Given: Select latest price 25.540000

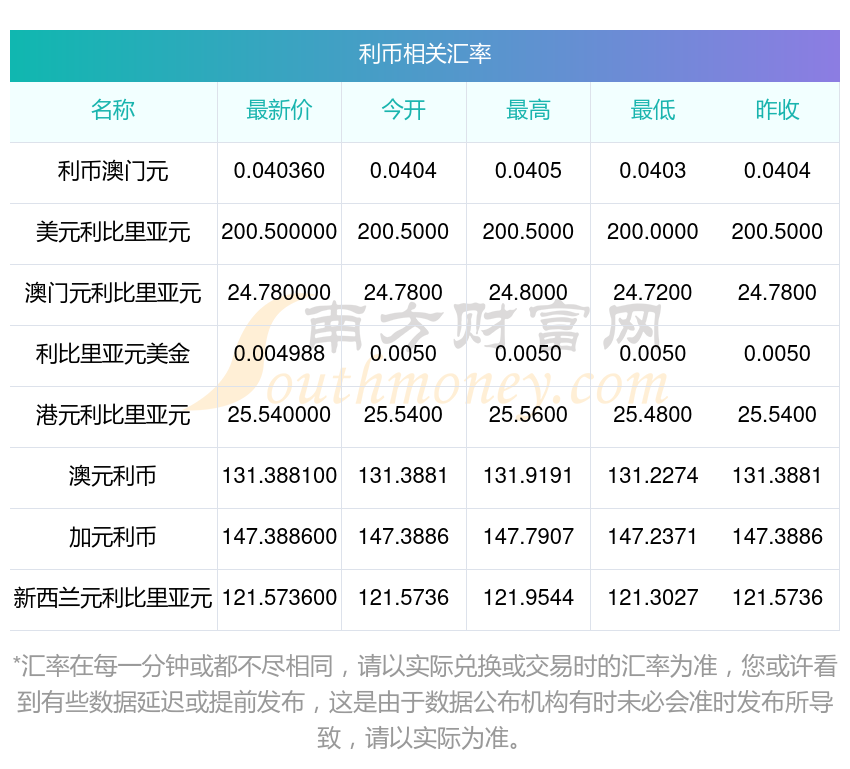Looking at the screenshot, I should [x=279, y=415].
